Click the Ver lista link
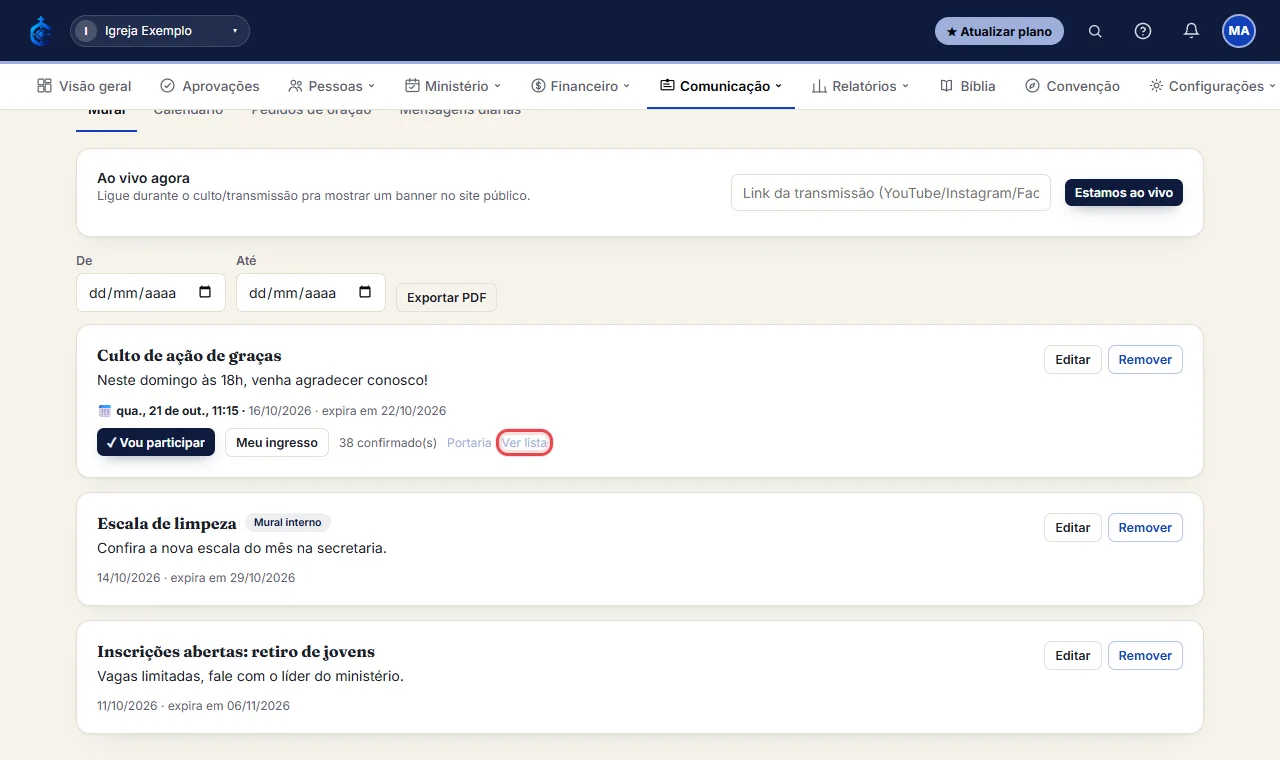Viewport: 1280px width, 760px height. click(524, 443)
